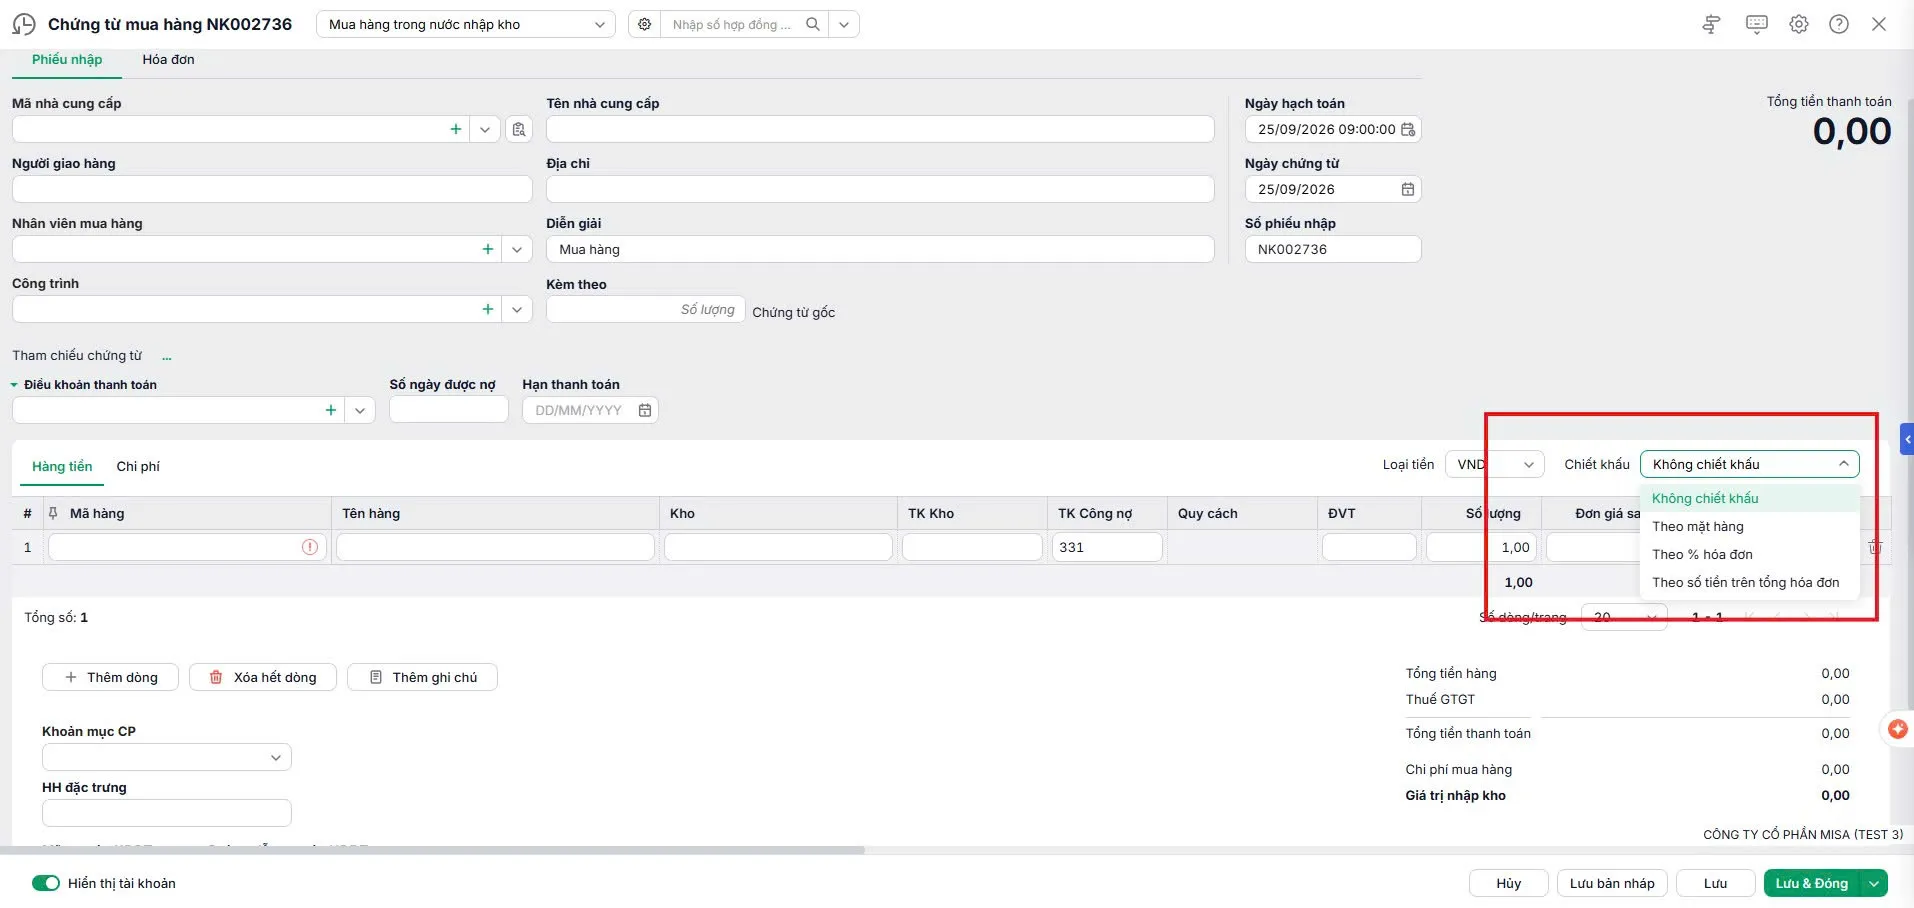
Task: Open the calendar for Ngày chứng từ
Action: 1408,189
